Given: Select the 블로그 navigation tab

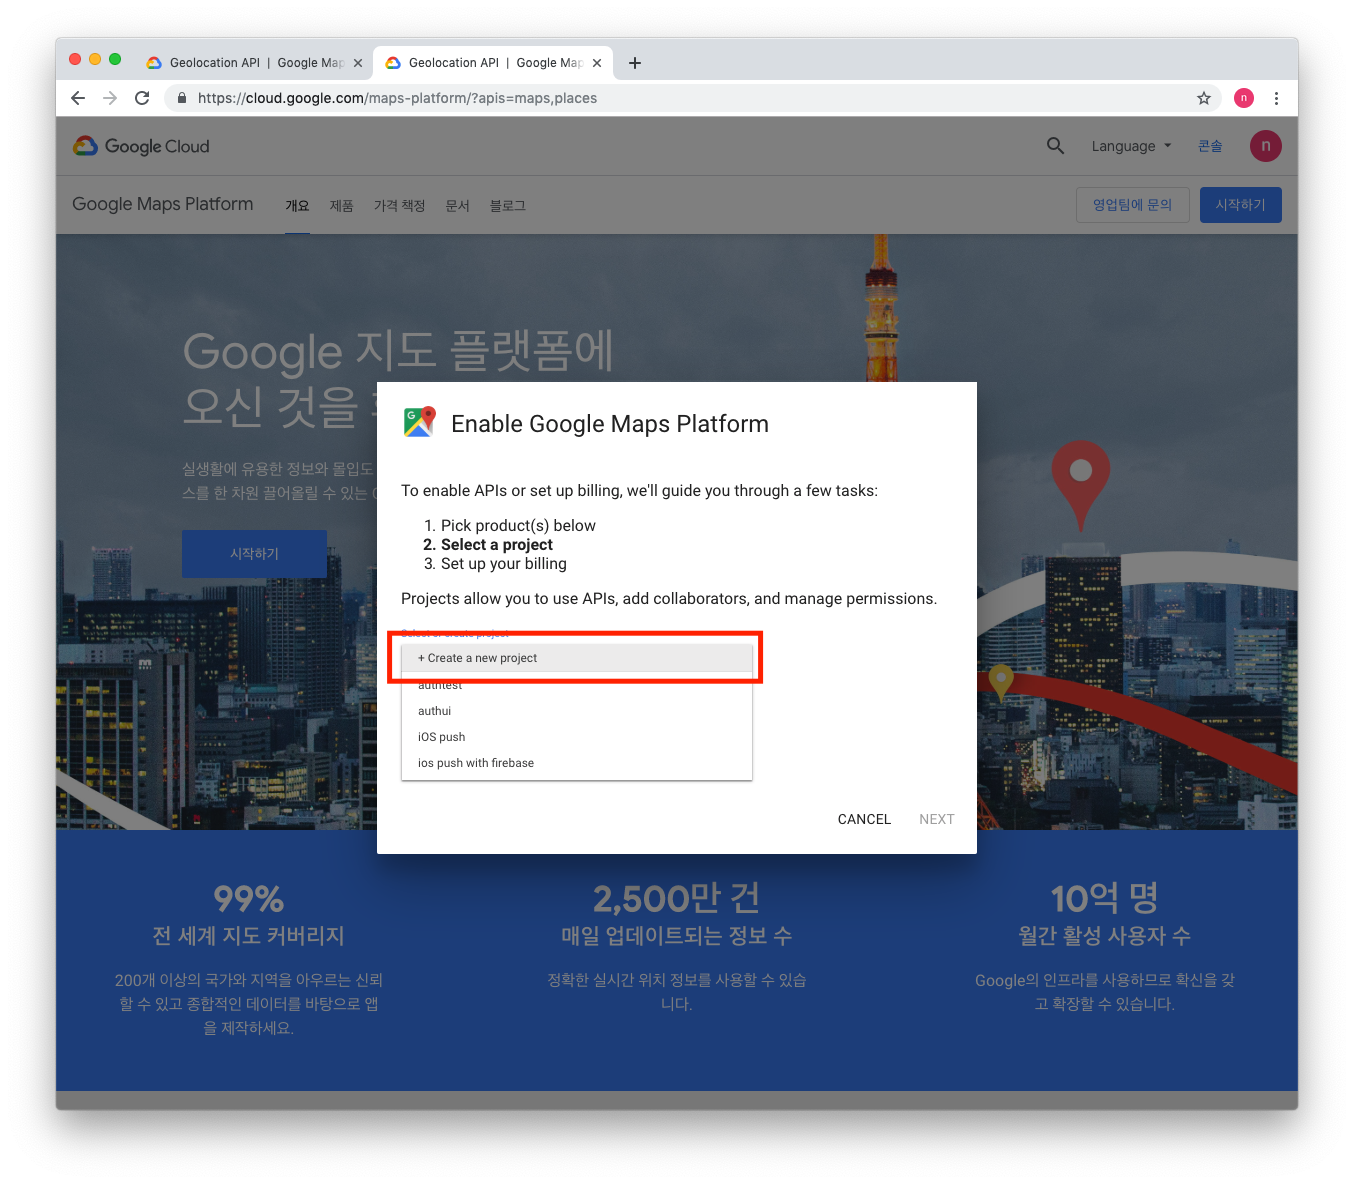Looking at the screenshot, I should click(x=508, y=206).
